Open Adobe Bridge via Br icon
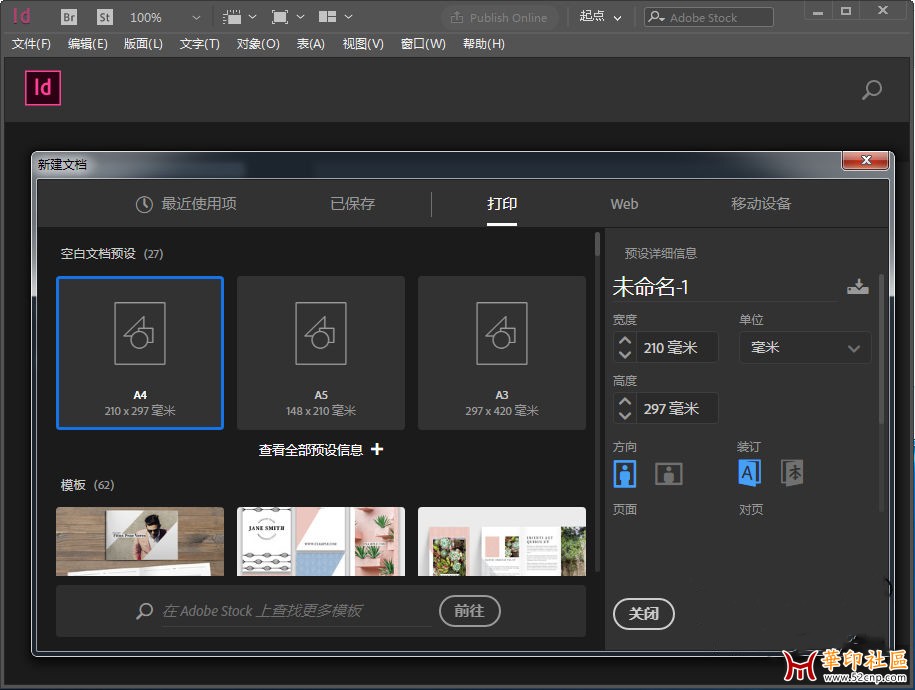 click(69, 17)
